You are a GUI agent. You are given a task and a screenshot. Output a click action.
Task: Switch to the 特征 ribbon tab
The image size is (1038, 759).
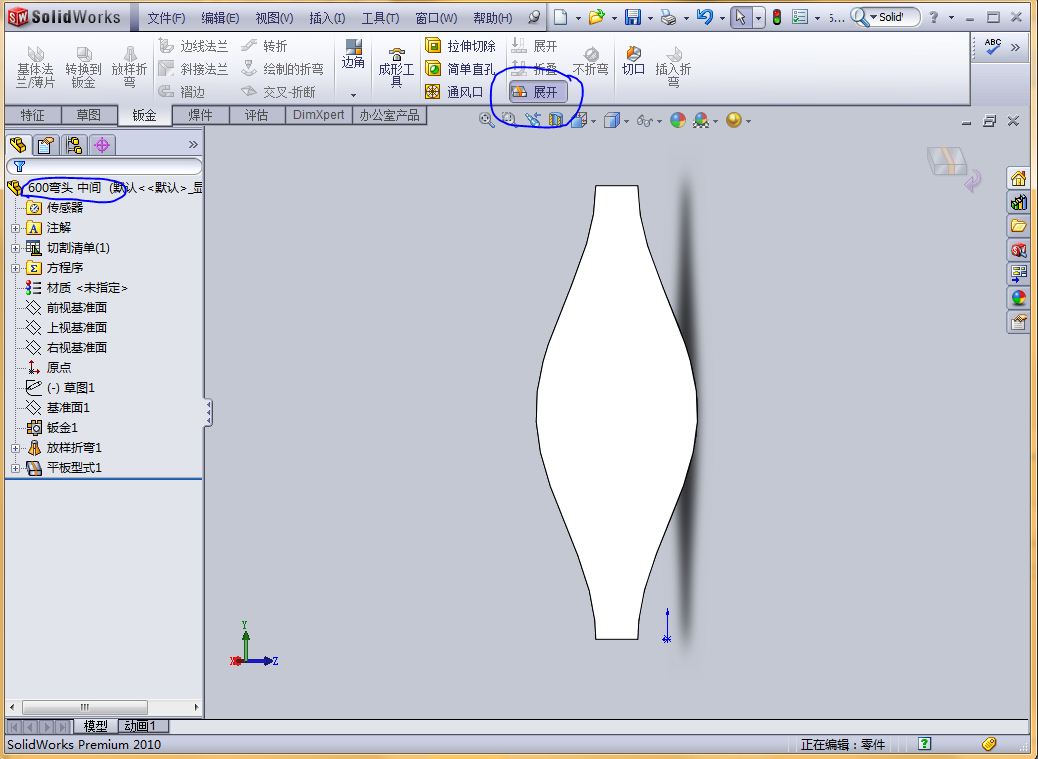(32, 115)
